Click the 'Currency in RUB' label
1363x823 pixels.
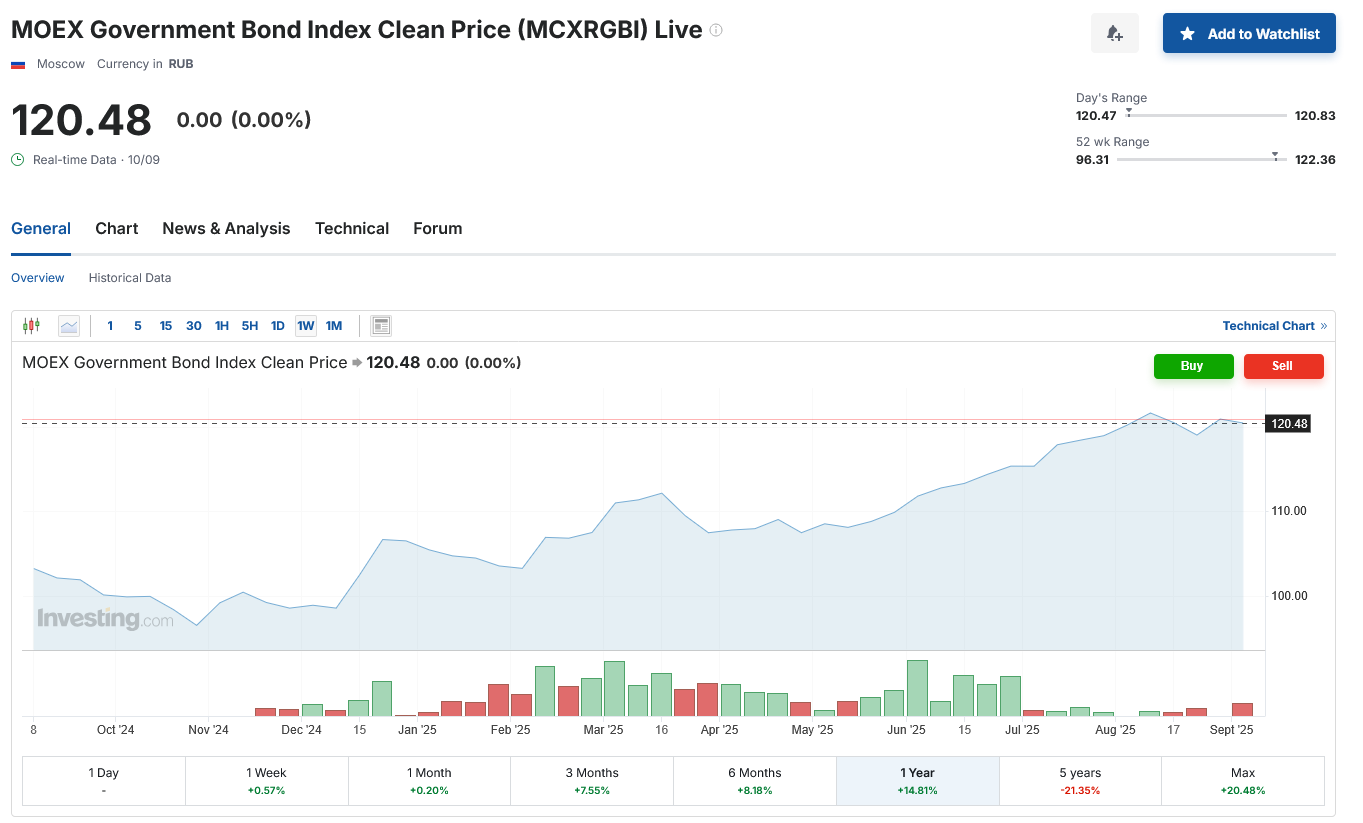coord(145,64)
